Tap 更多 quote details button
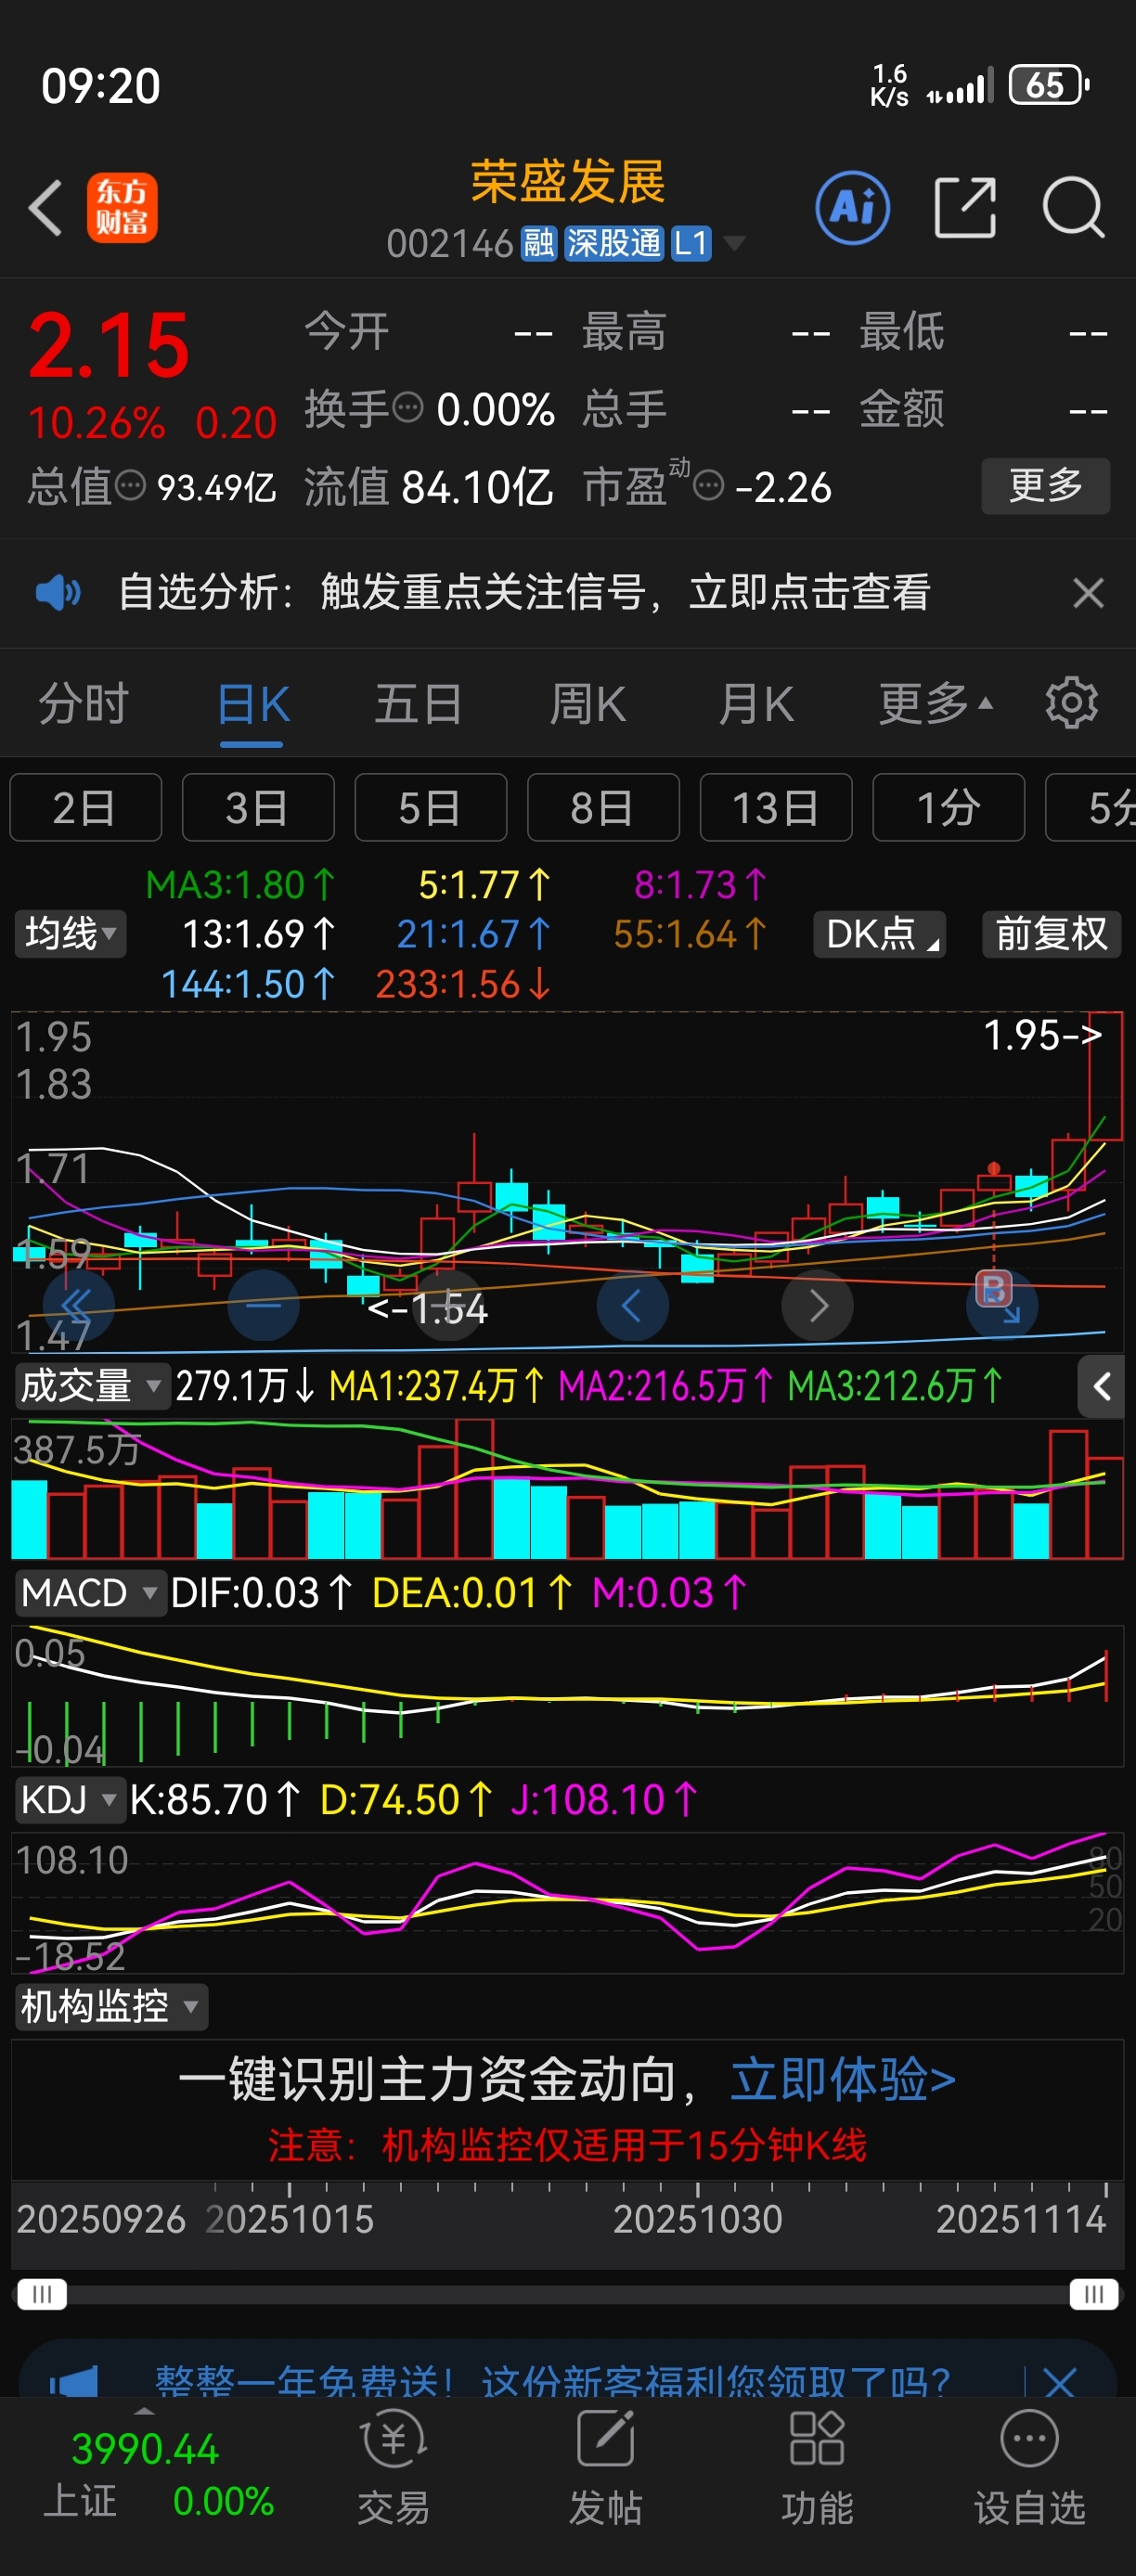This screenshot has width=1136, height=2576. (1045, 486)
